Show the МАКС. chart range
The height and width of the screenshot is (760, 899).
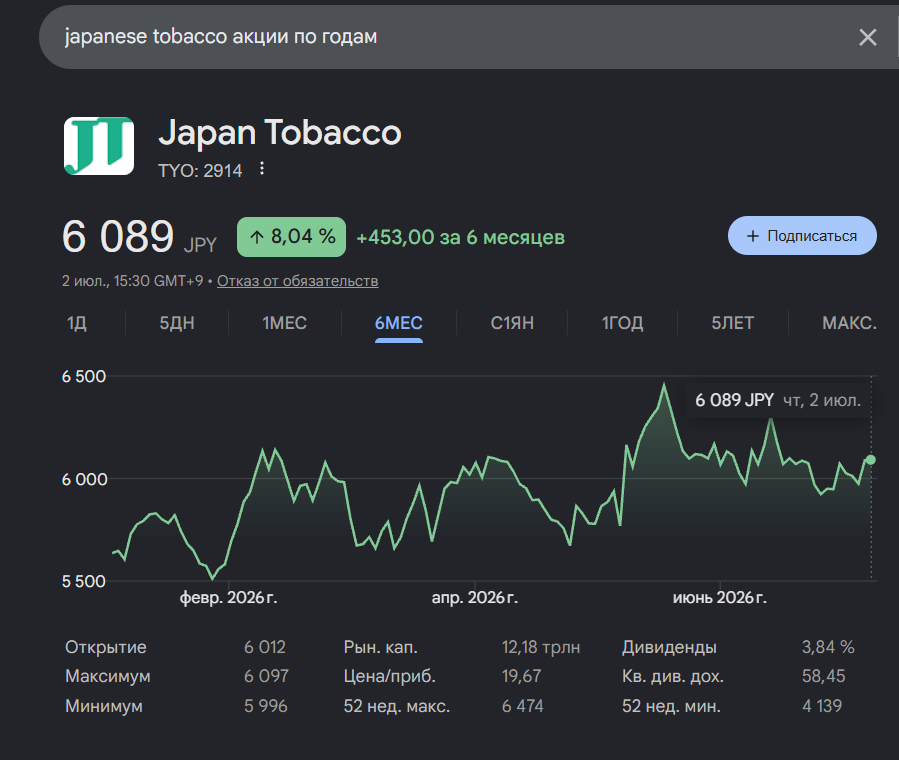(849, 323)
